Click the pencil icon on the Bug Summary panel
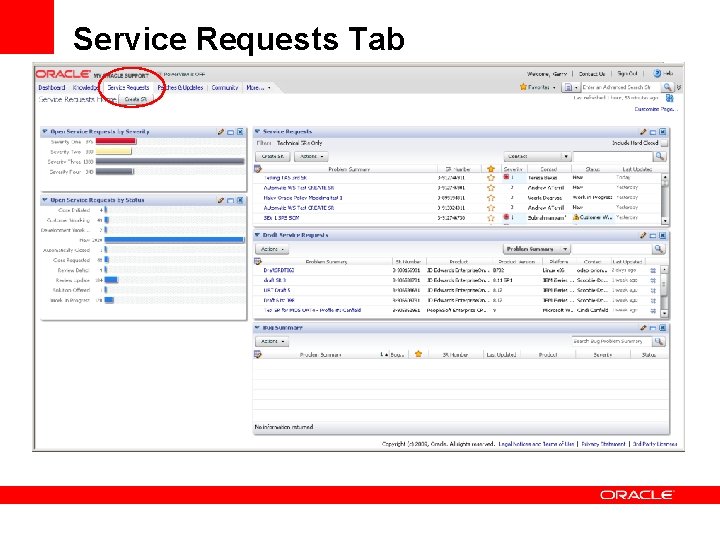Screen dimensions: 720x540 (x=643, y=328)
